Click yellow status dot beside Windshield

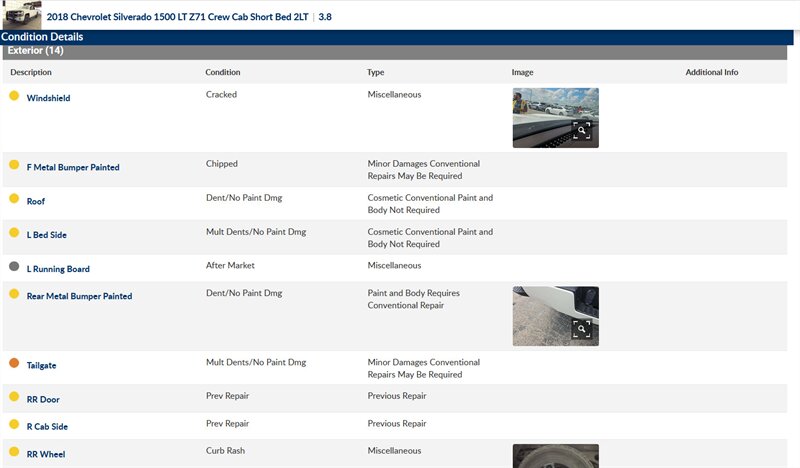tap(14, 96)
